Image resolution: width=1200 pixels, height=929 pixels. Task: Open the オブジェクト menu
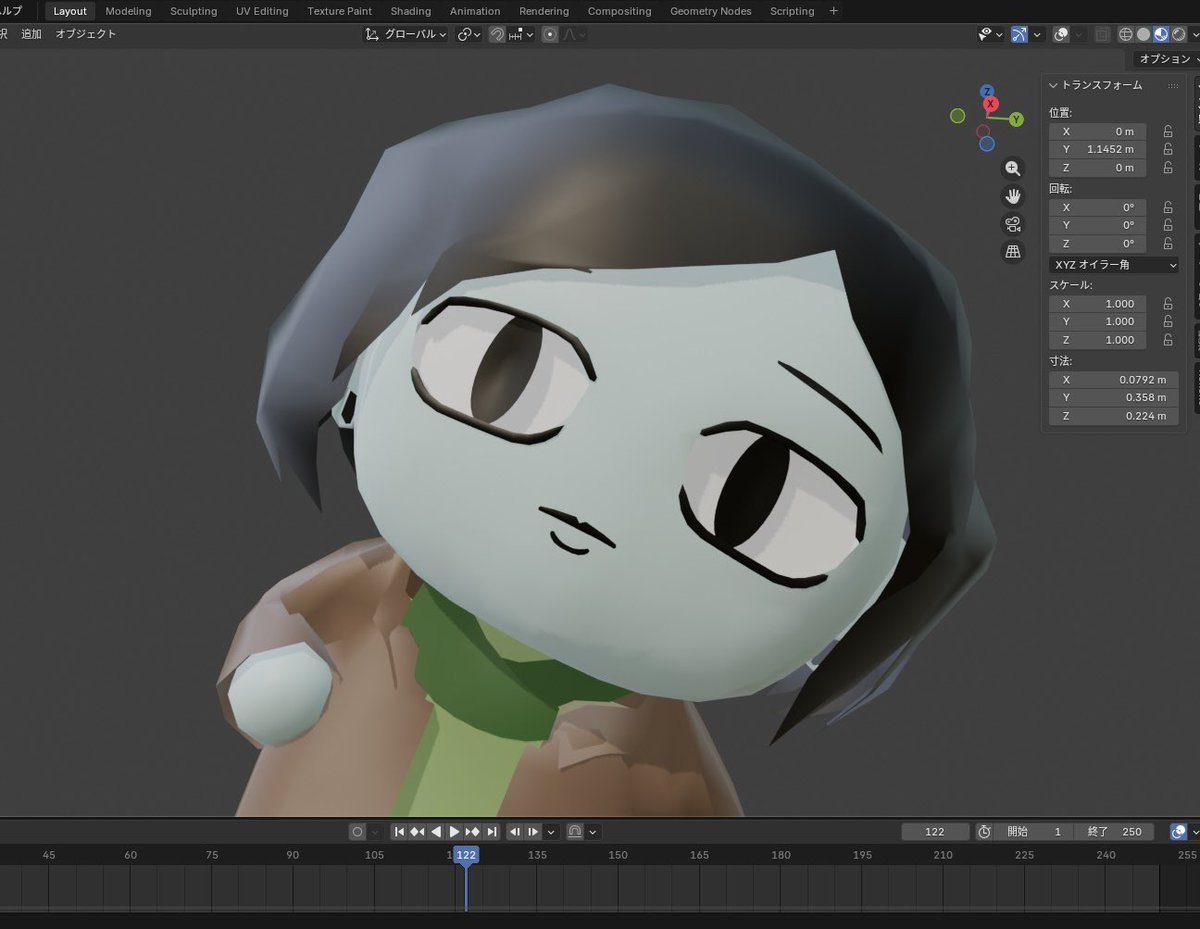click(x=86, y=34)
